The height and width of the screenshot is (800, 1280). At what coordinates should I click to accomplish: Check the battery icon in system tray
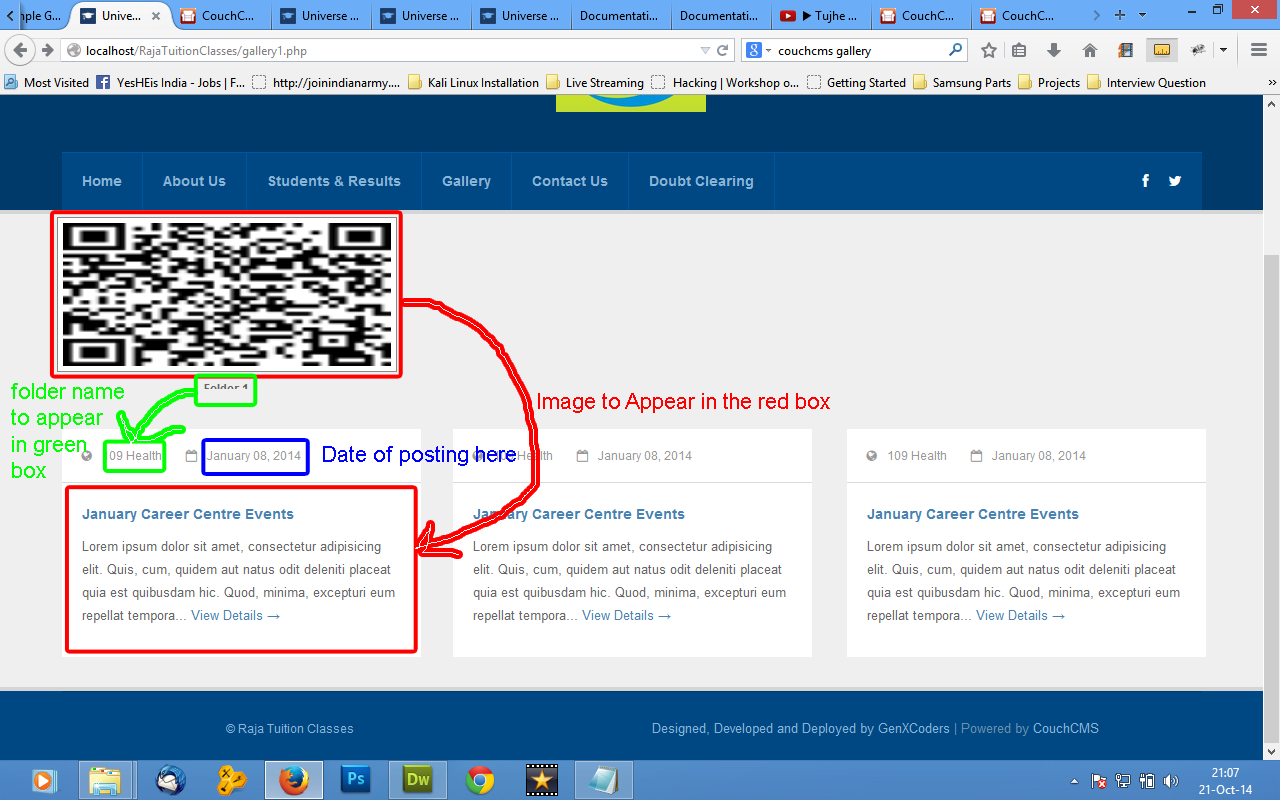click(1147, 781)
